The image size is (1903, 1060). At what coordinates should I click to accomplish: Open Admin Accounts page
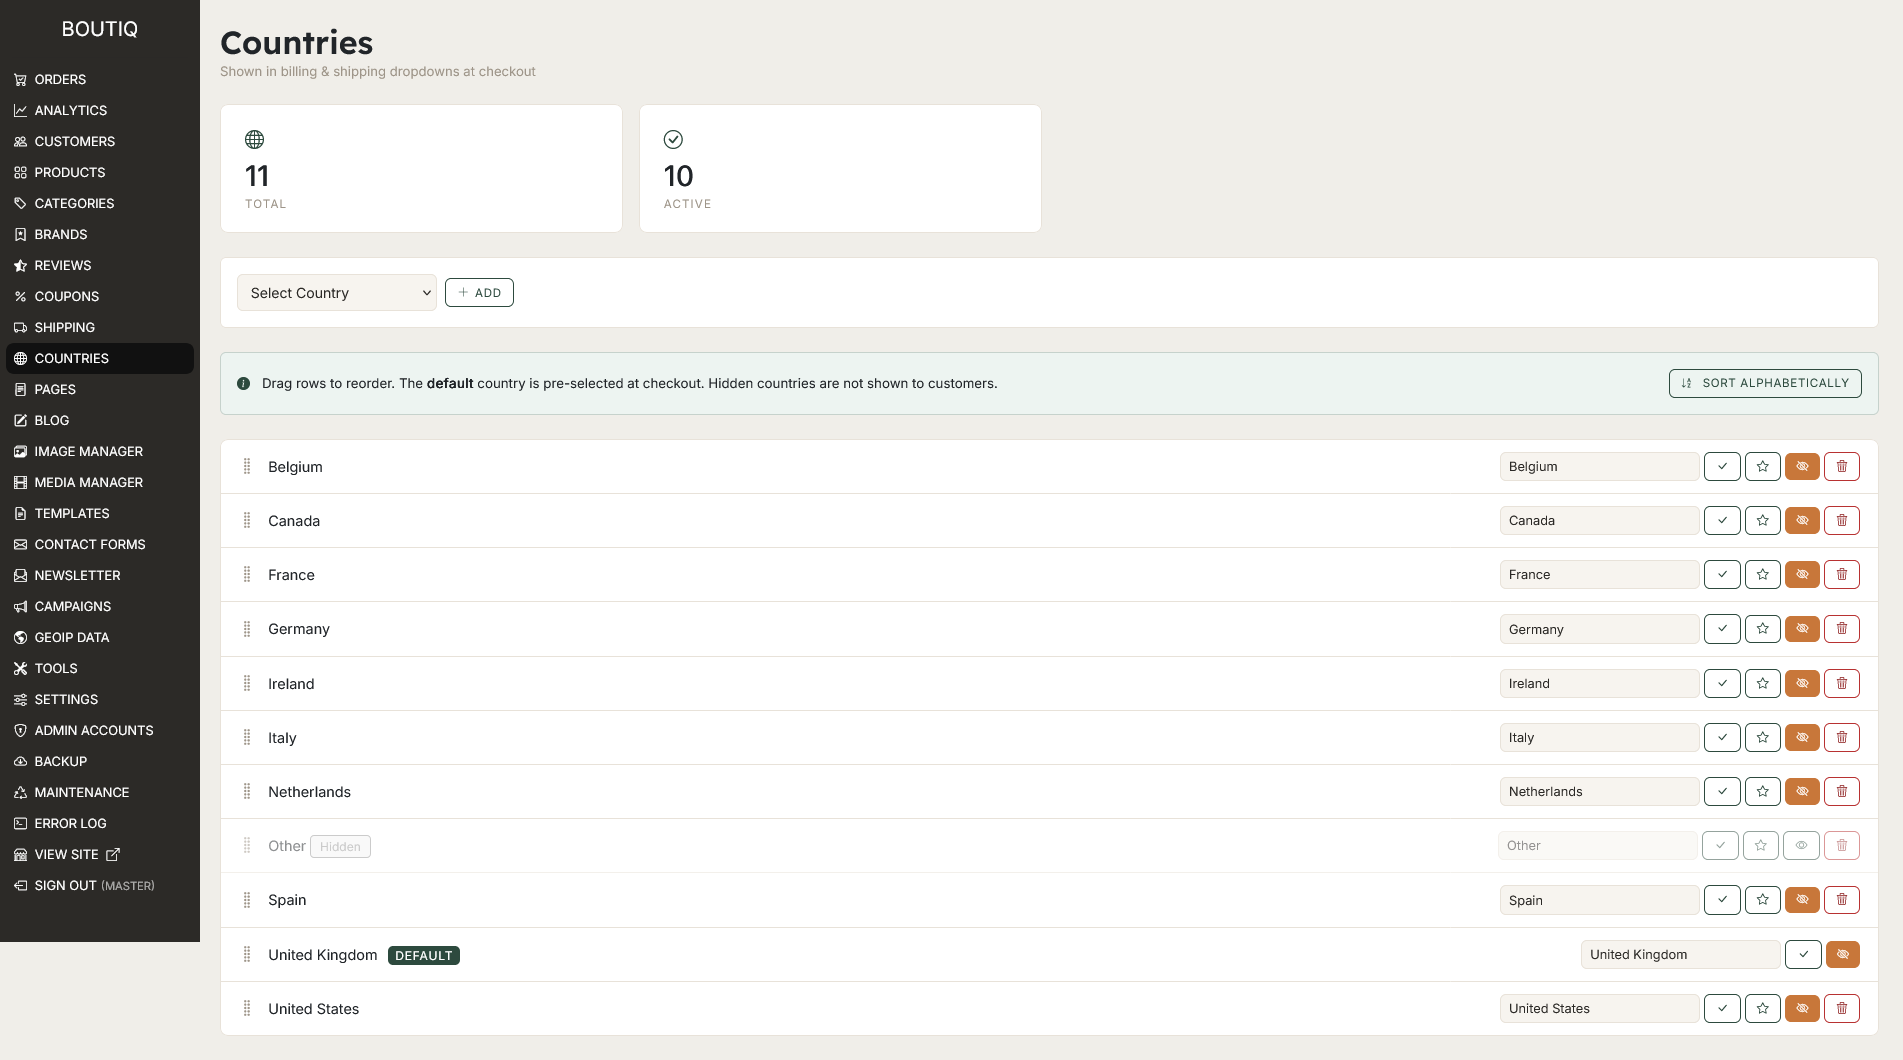(100, 731)
